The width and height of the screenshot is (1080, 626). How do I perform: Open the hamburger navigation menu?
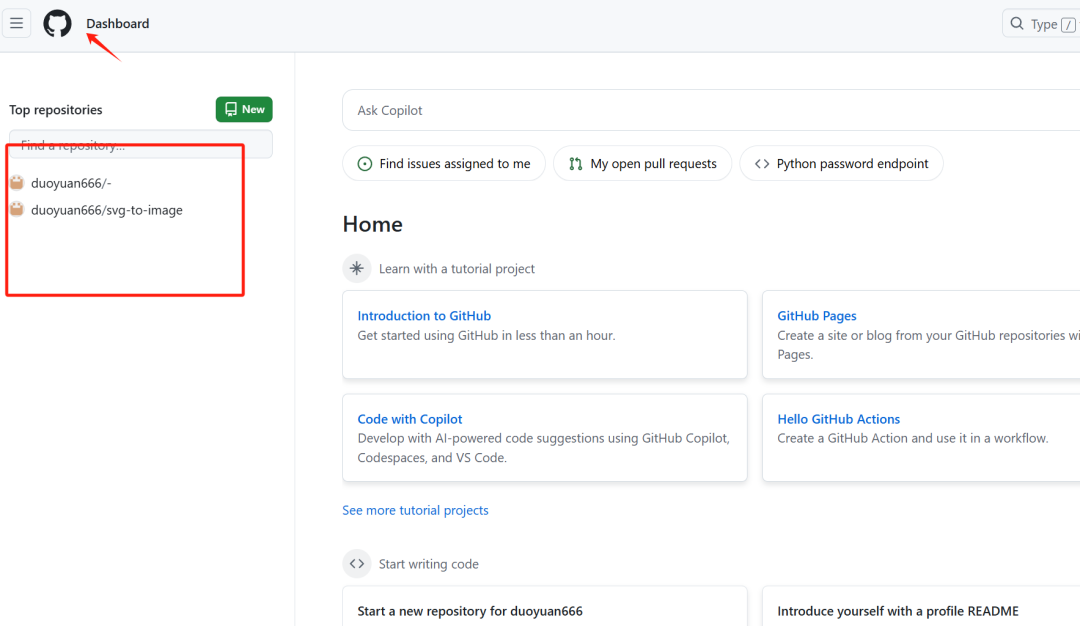click(17, 23)
